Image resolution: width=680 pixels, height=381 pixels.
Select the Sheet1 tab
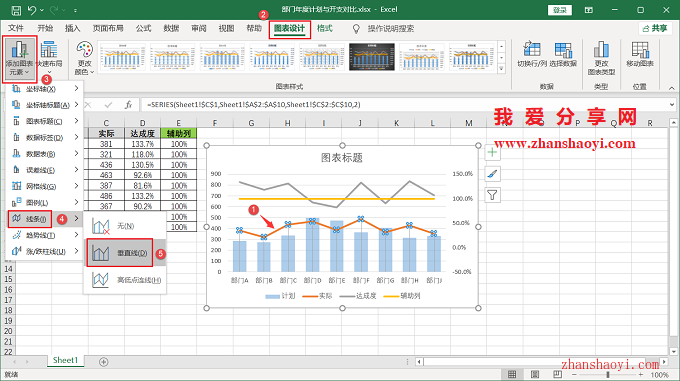tap(65, 360)
